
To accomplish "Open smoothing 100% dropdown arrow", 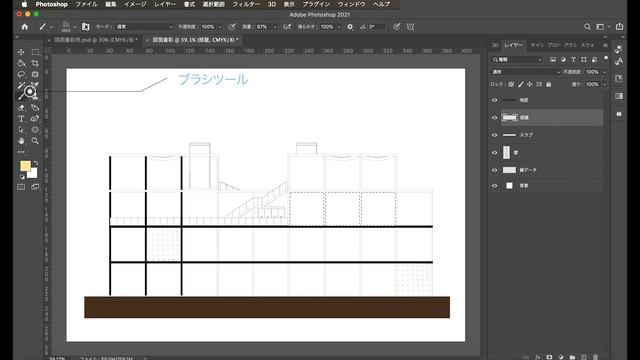I will (x=339, y=27).
